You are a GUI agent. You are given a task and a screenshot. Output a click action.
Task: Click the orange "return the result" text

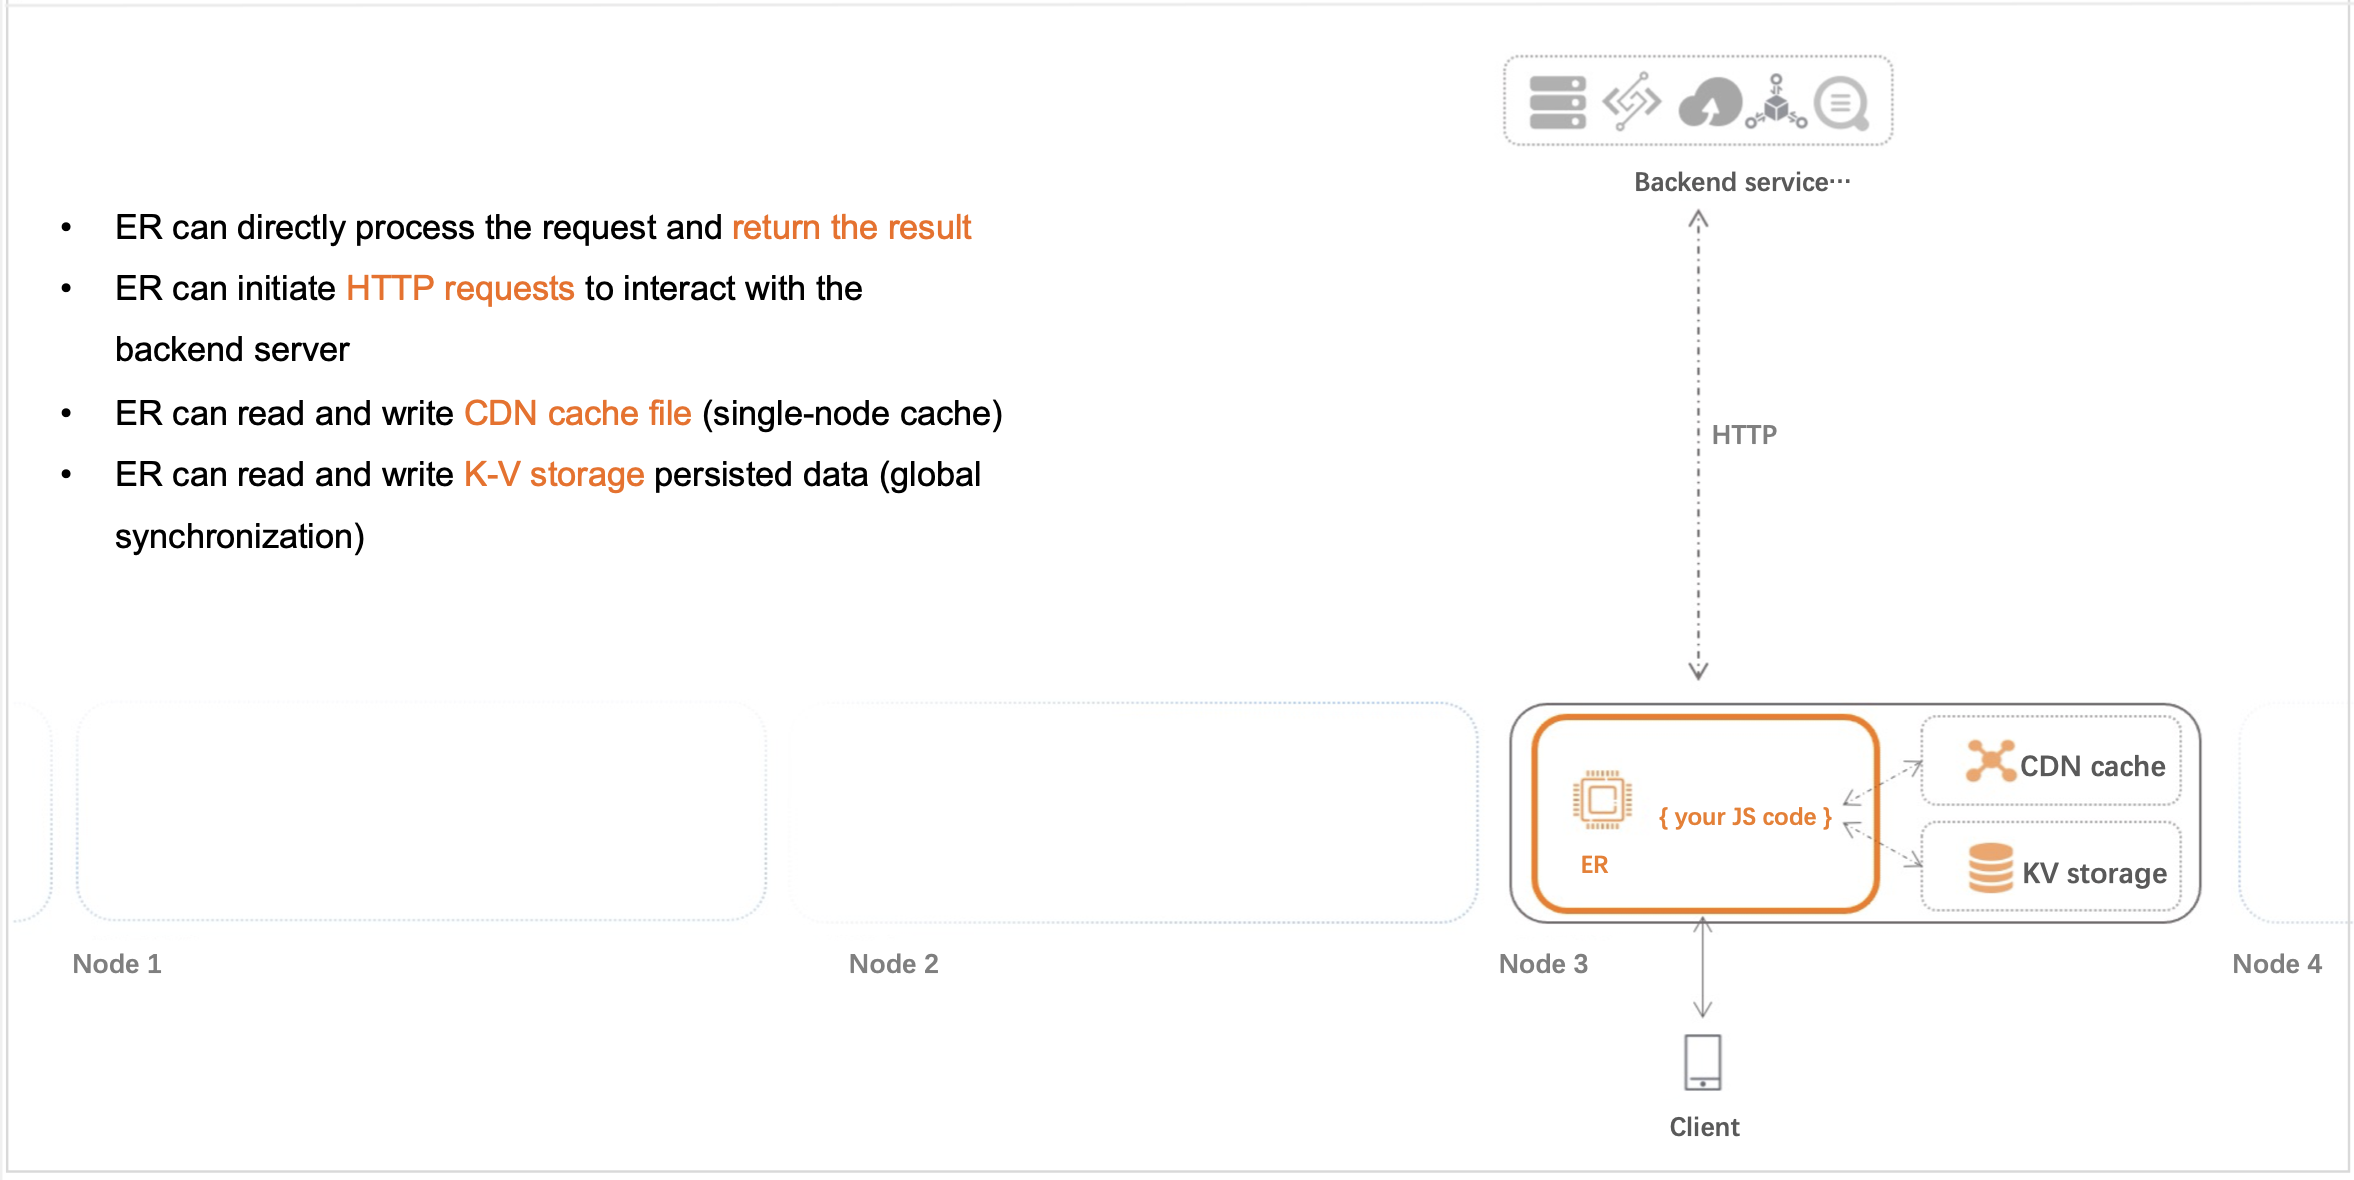[x=851, y=228]
